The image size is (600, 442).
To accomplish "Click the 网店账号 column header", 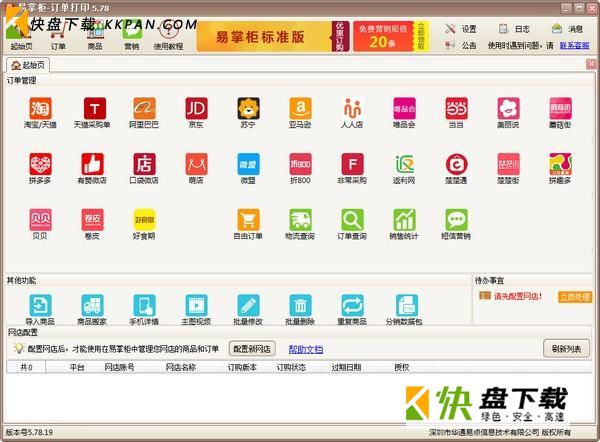I will [x=119, y=367].
